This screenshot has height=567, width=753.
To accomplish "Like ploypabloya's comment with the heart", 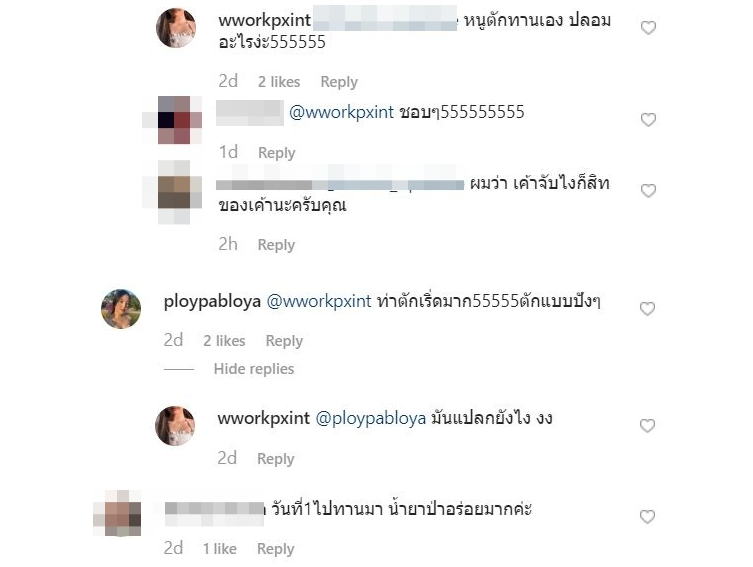I will (x=647, y=309).
